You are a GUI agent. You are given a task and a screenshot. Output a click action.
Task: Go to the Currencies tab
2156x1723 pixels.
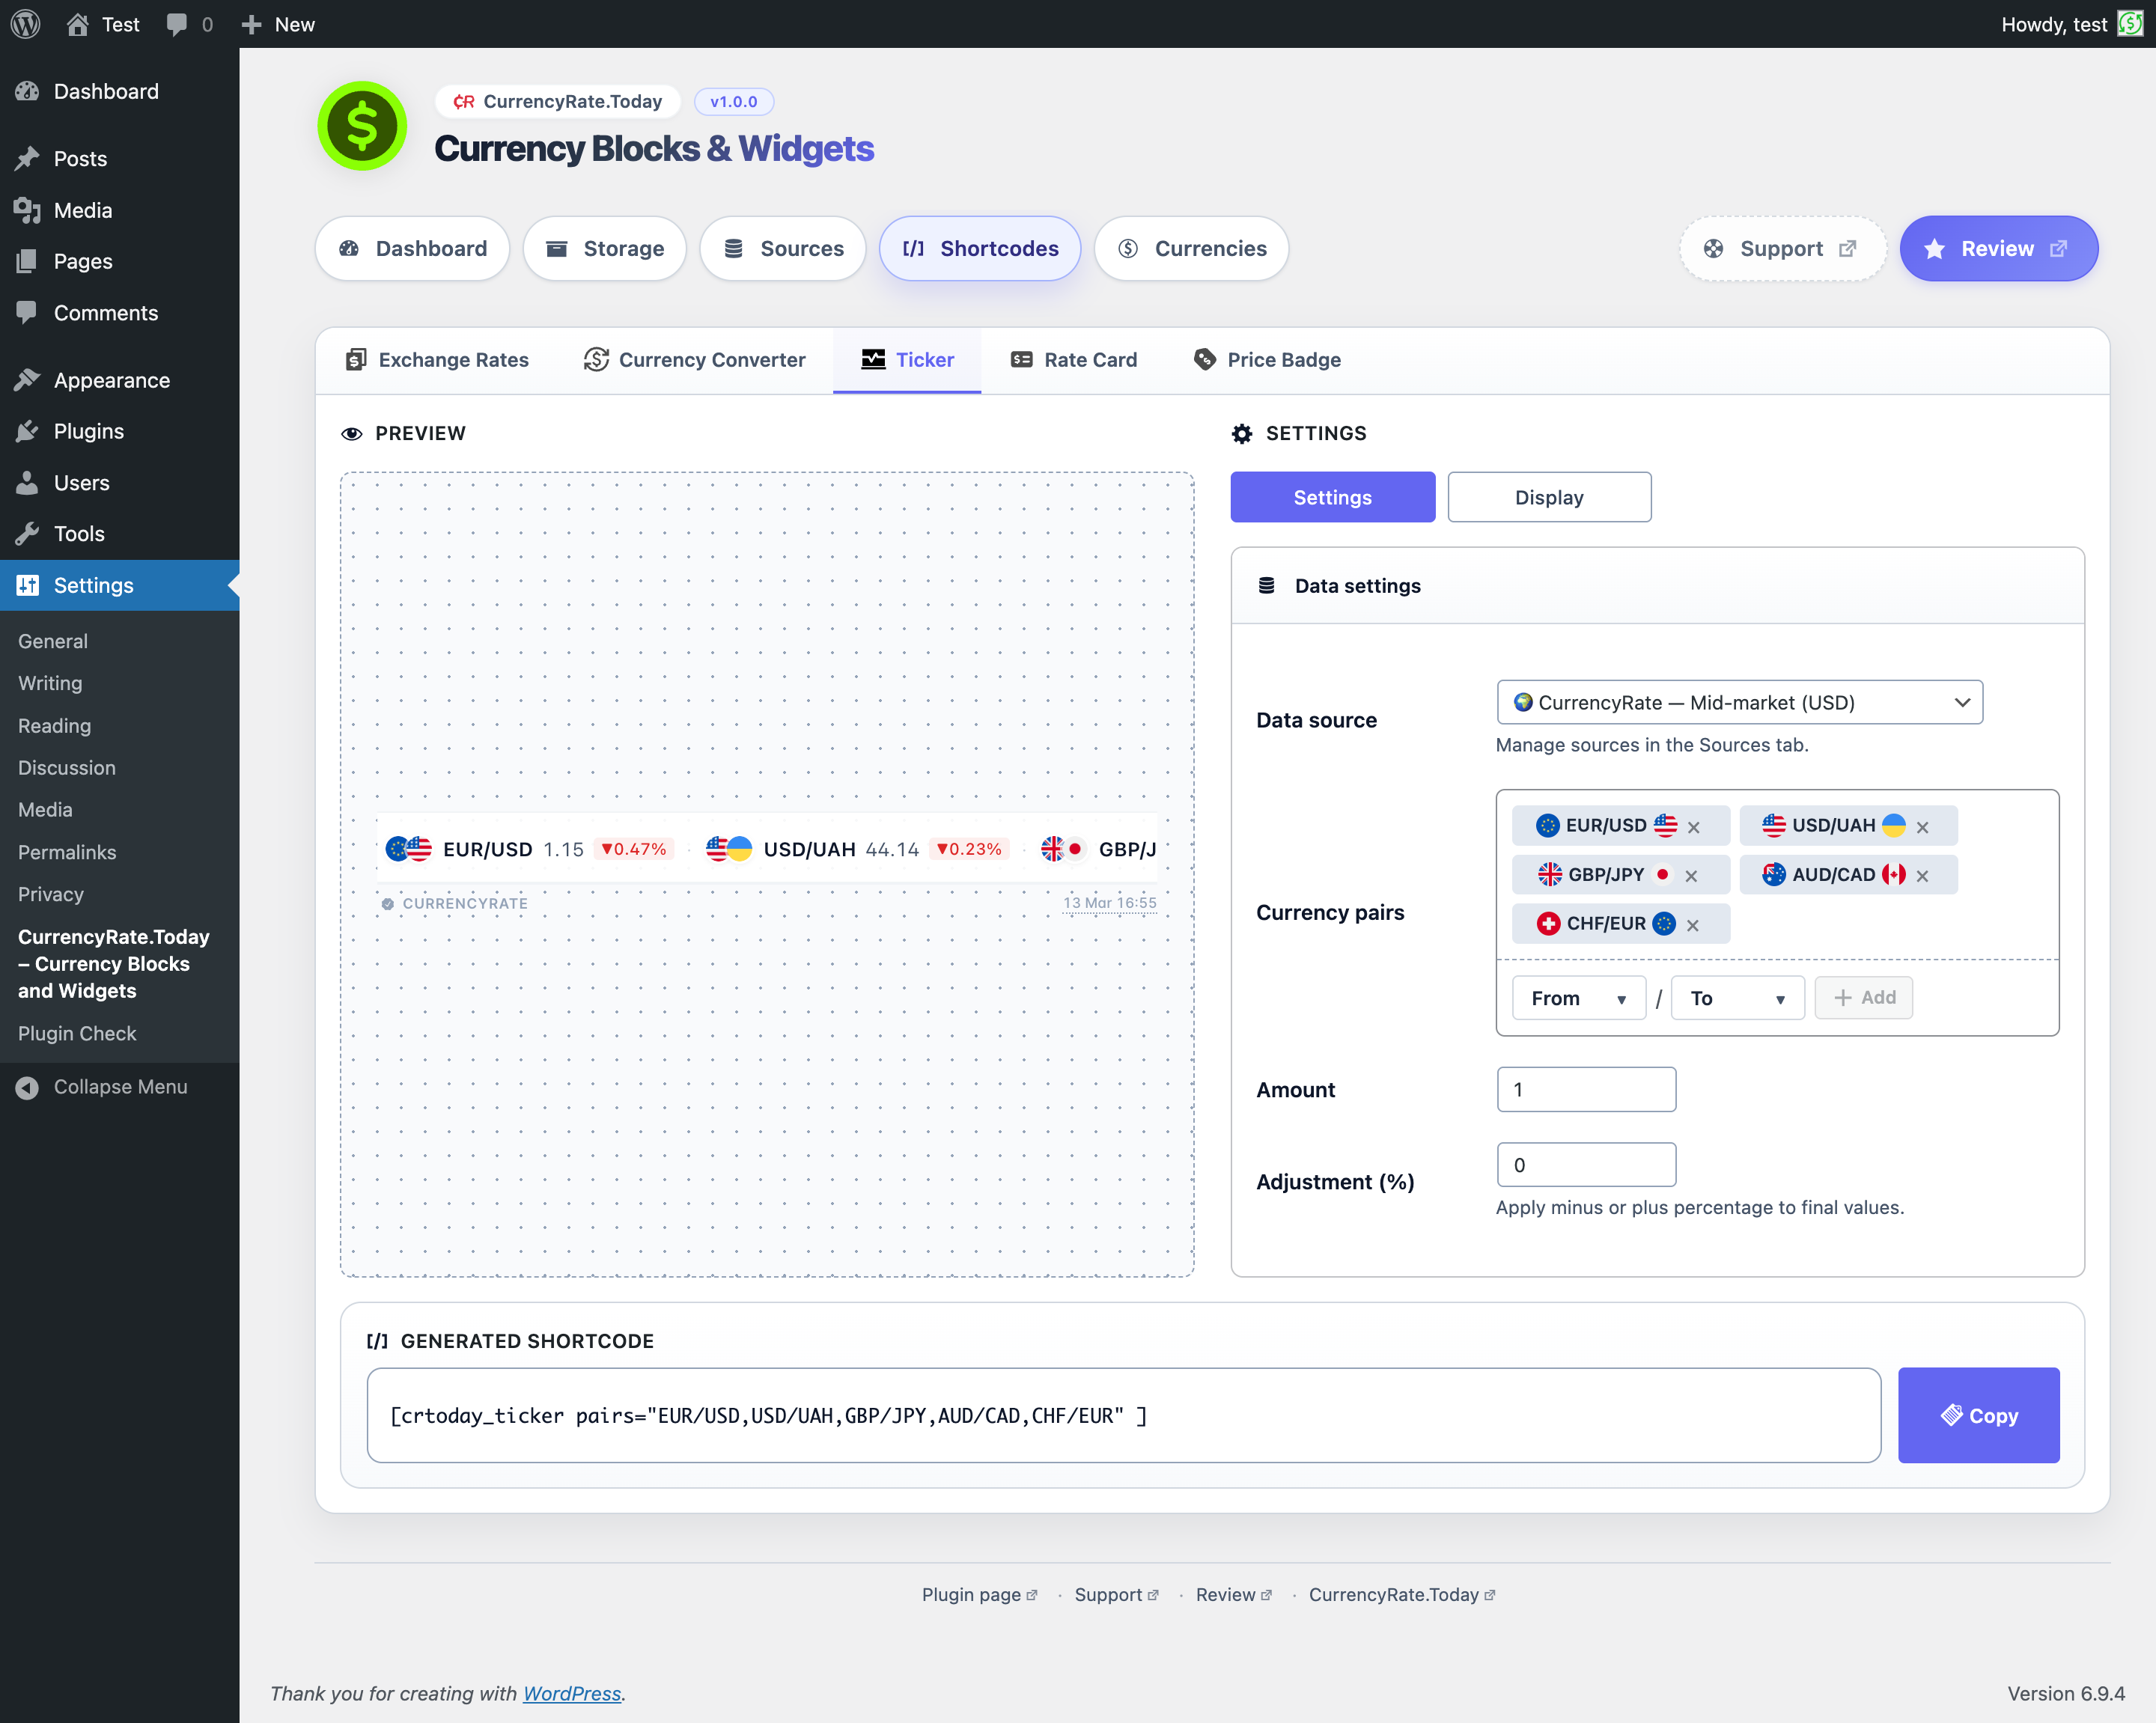pos(1190,248)
